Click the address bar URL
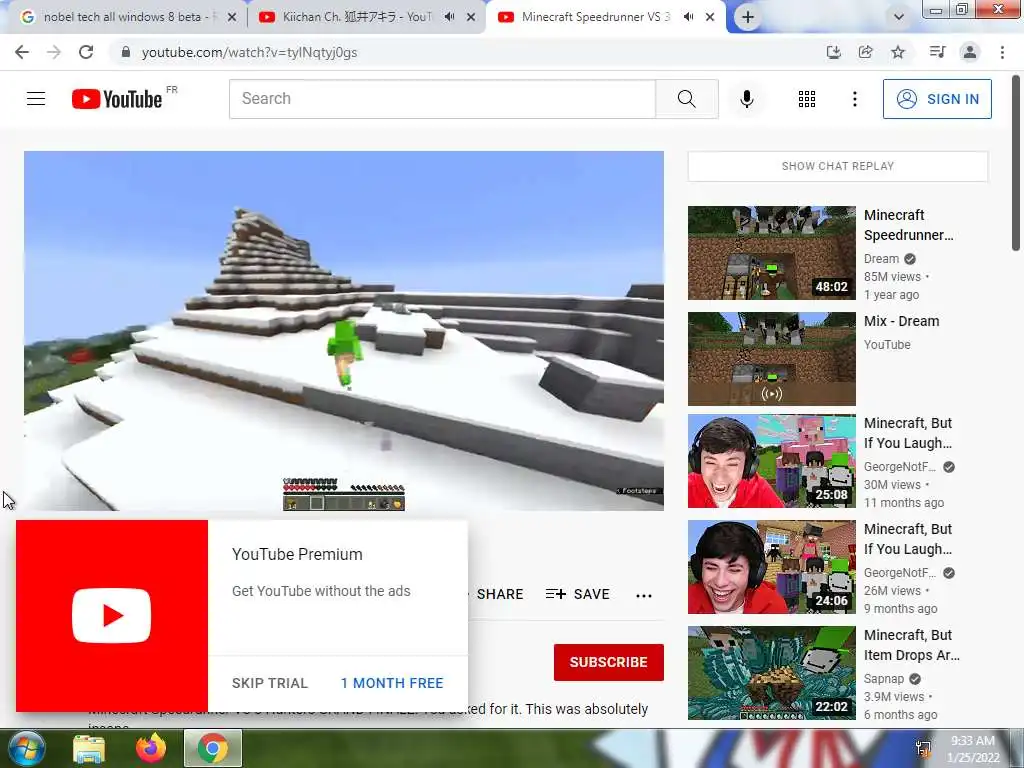1024x768 pixels. (249, 52)
